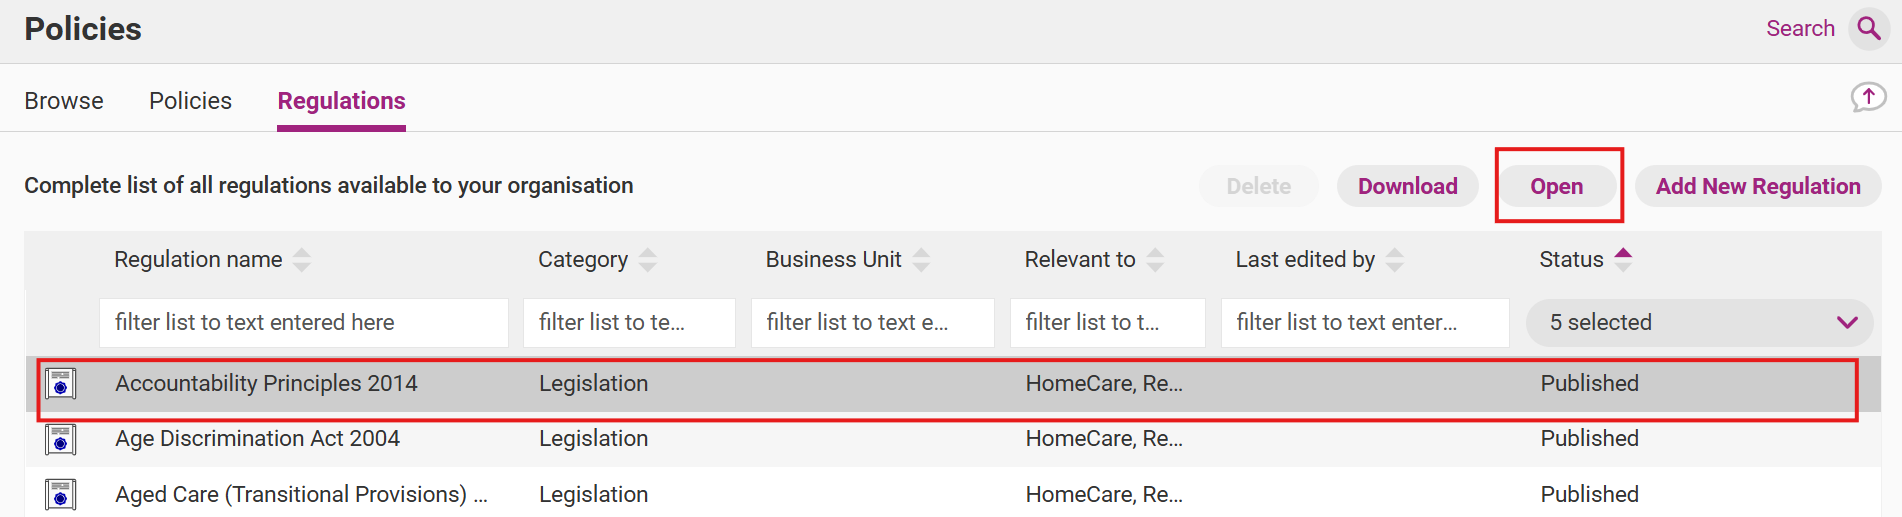1902x517 pixels.
Task: Switch to the Policies tab
Action: coord(190,101)
